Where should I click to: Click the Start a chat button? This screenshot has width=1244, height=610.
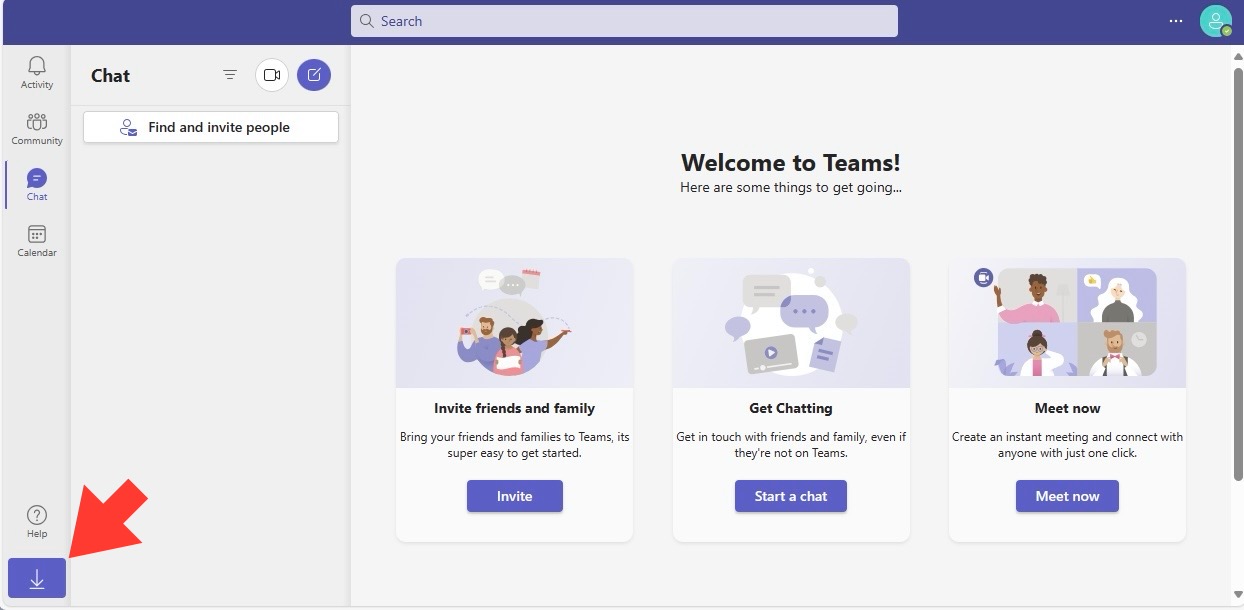point(791,496)
